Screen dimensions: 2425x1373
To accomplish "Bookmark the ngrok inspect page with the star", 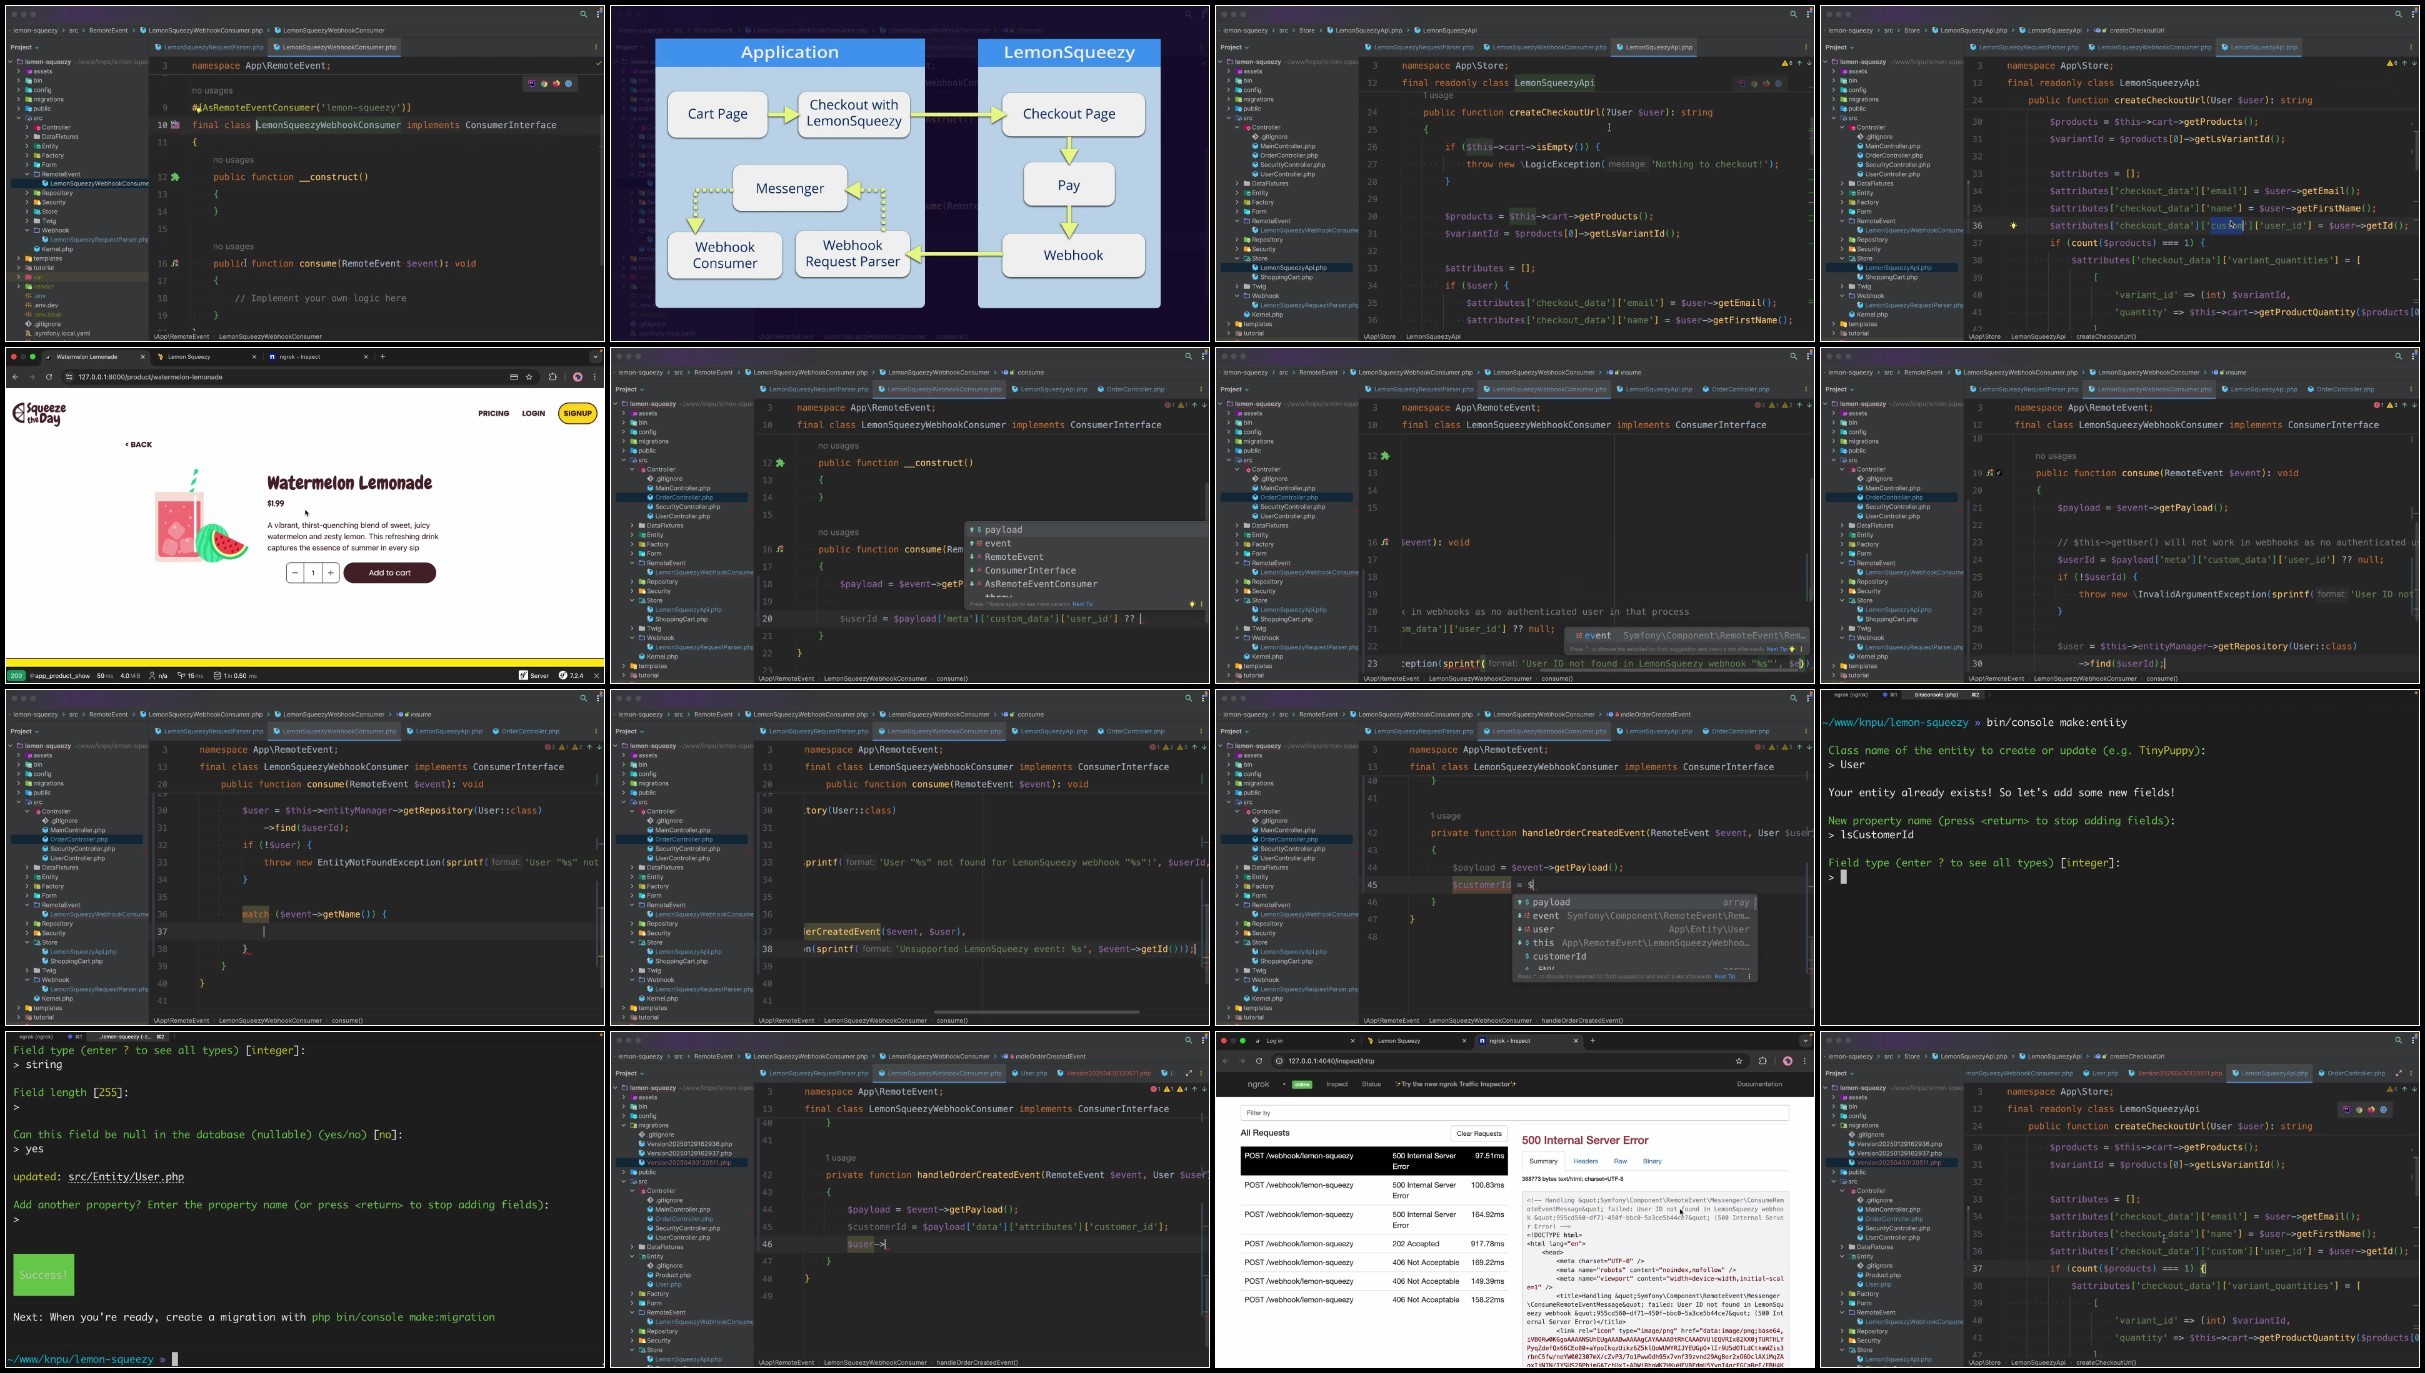I will point(1739,1061).
